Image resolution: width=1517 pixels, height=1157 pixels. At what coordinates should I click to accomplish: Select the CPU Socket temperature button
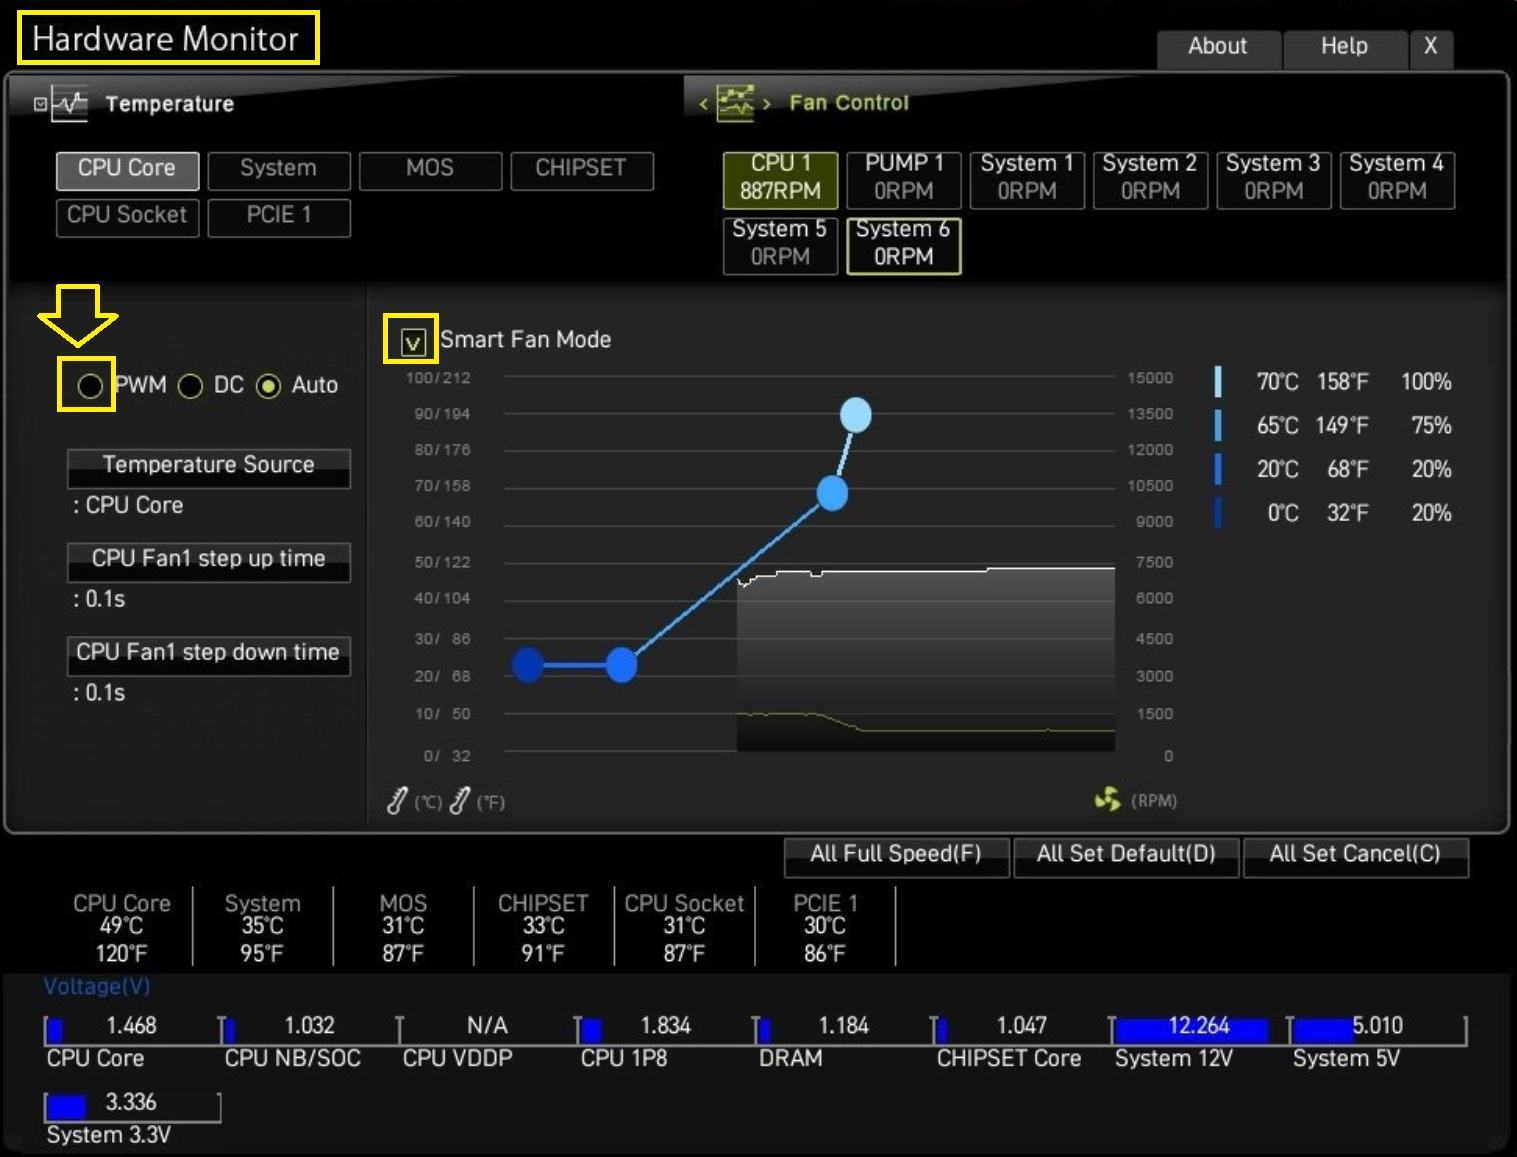(x=127, y=216)
